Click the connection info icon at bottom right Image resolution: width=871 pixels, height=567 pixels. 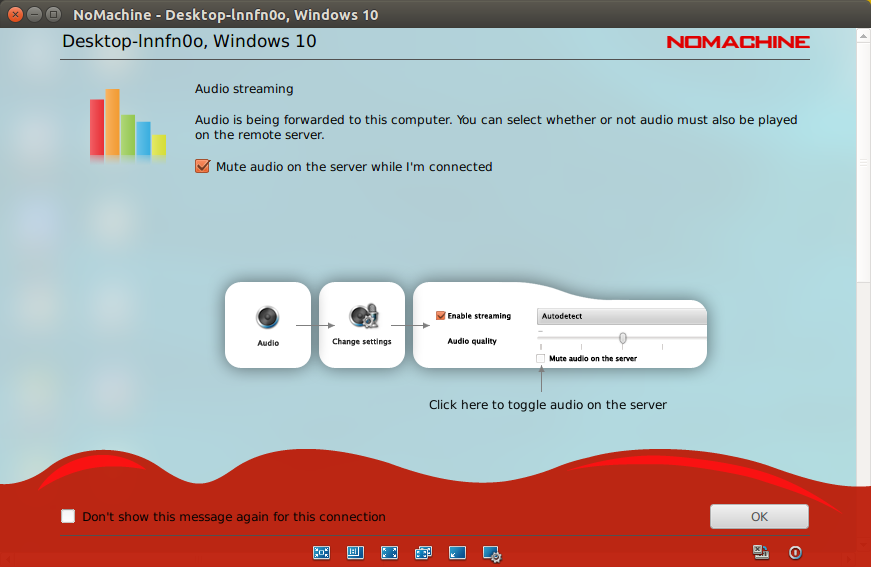pos(760,551)
